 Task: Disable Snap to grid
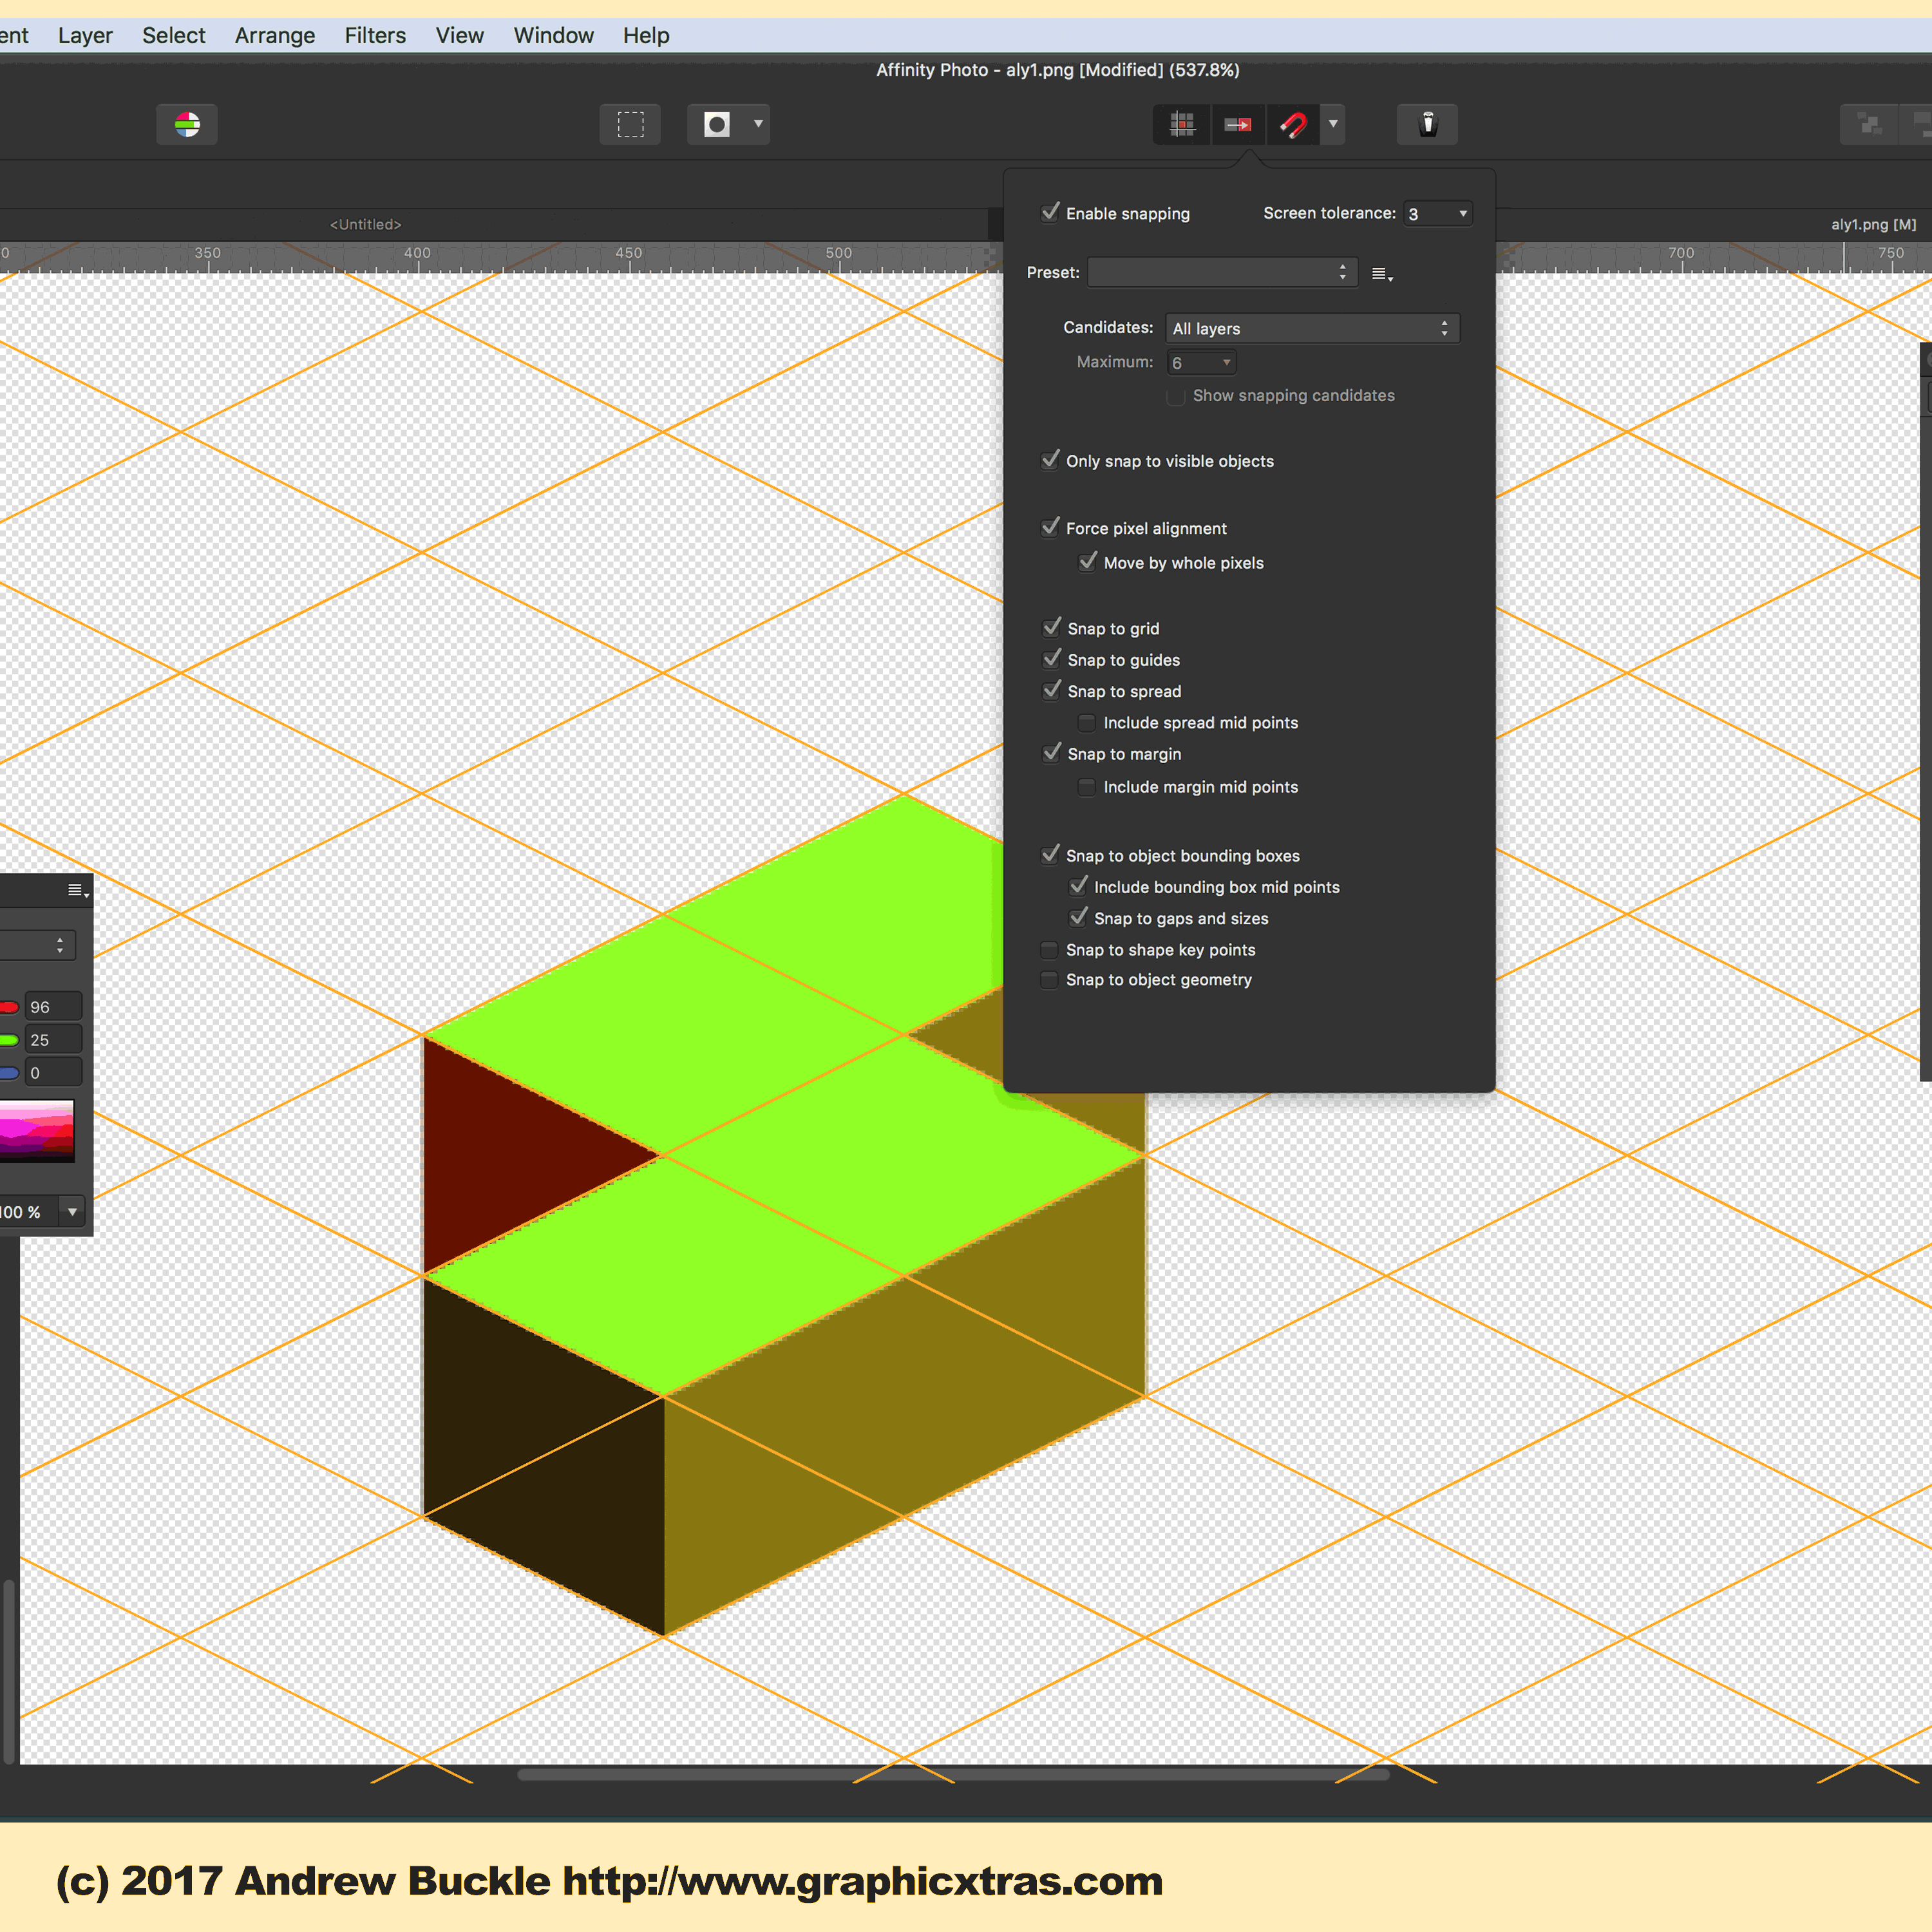(x=1051, y=628)
